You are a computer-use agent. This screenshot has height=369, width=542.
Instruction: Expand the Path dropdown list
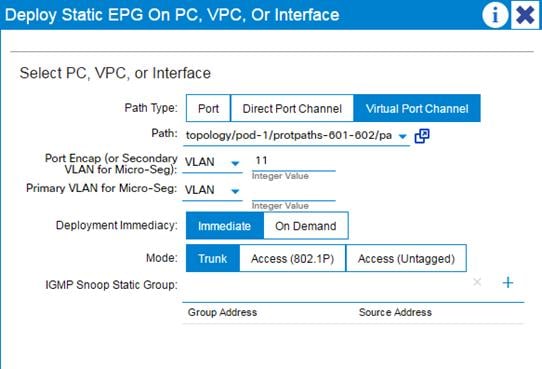[402, 136]
